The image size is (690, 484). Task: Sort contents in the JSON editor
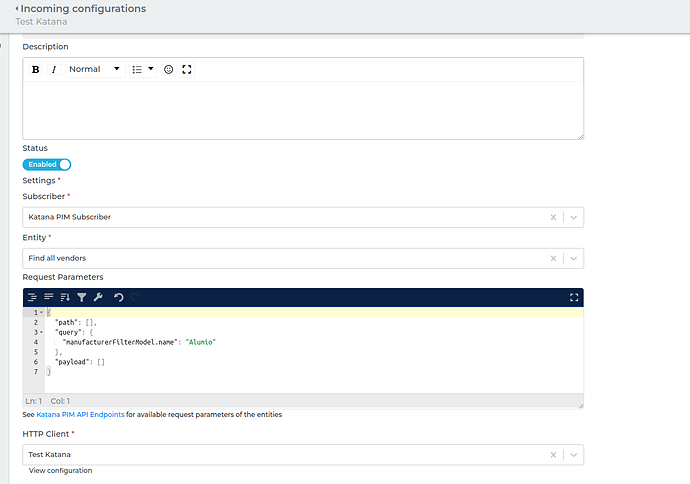65,297
